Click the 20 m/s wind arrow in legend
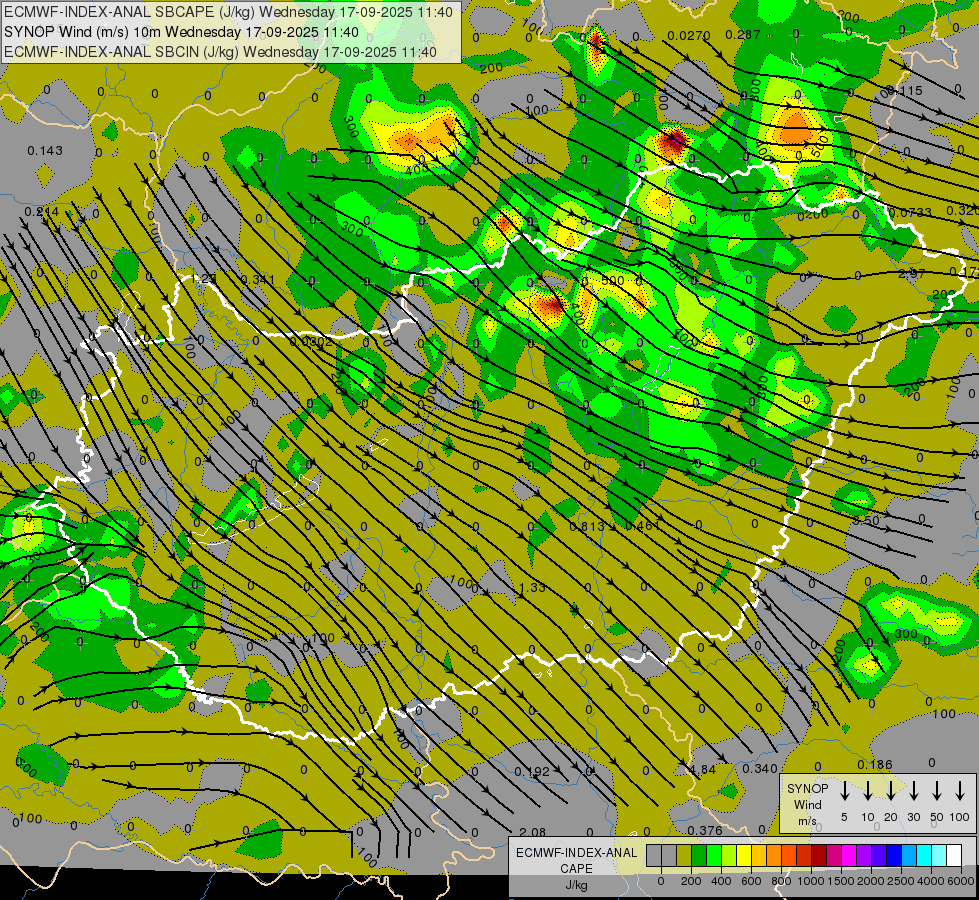The height and width of the screenshot is (900, 979). (891, 791)
